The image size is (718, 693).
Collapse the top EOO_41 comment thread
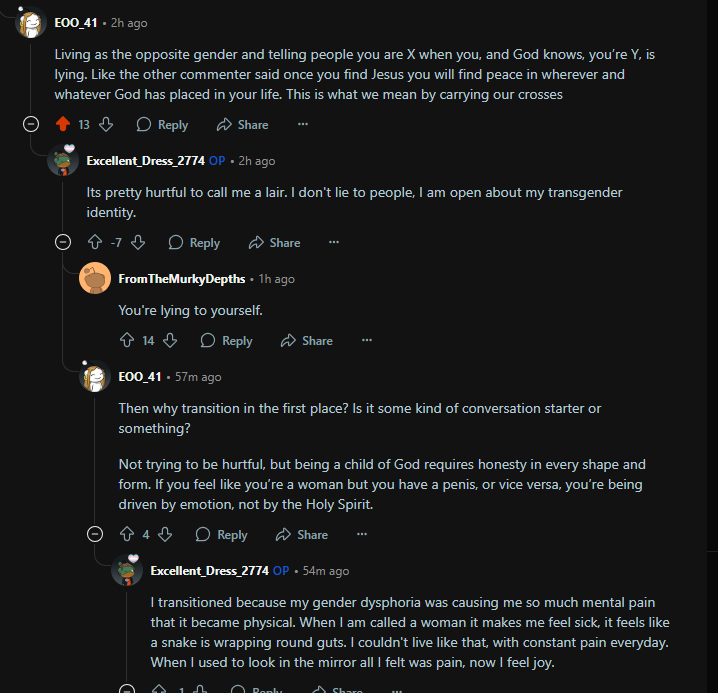31,125
